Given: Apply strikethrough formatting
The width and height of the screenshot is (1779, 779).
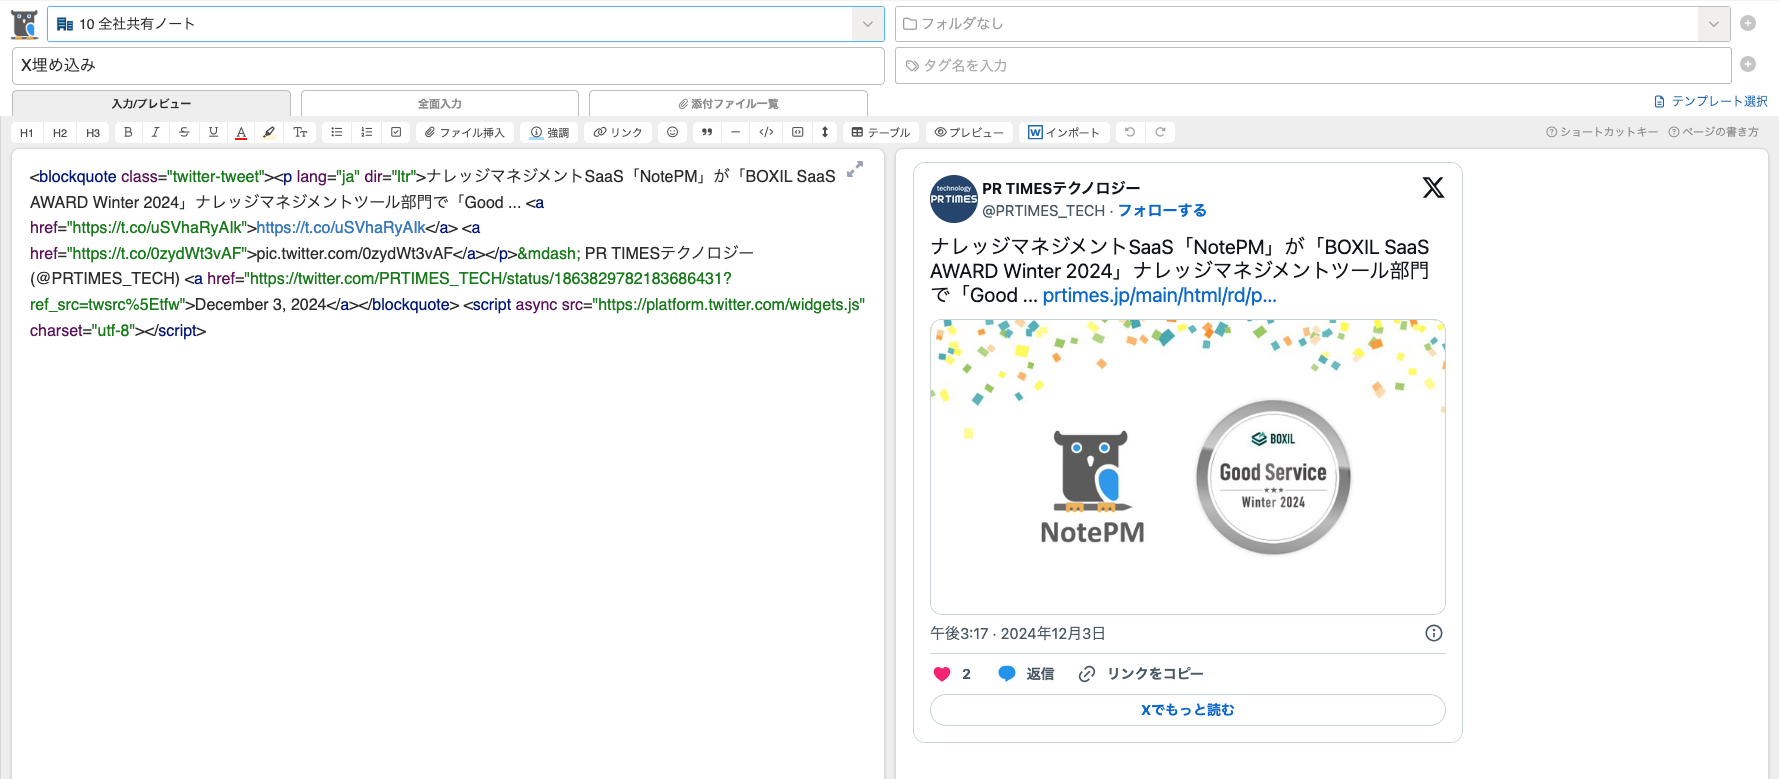Looking at the screenshot, I should pos(184,132).
